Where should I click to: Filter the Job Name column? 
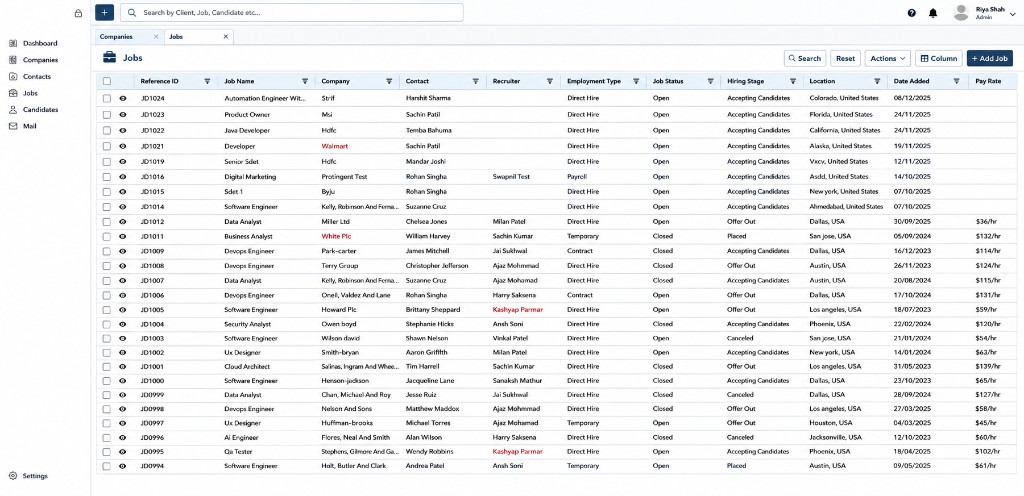coord(305,82)
